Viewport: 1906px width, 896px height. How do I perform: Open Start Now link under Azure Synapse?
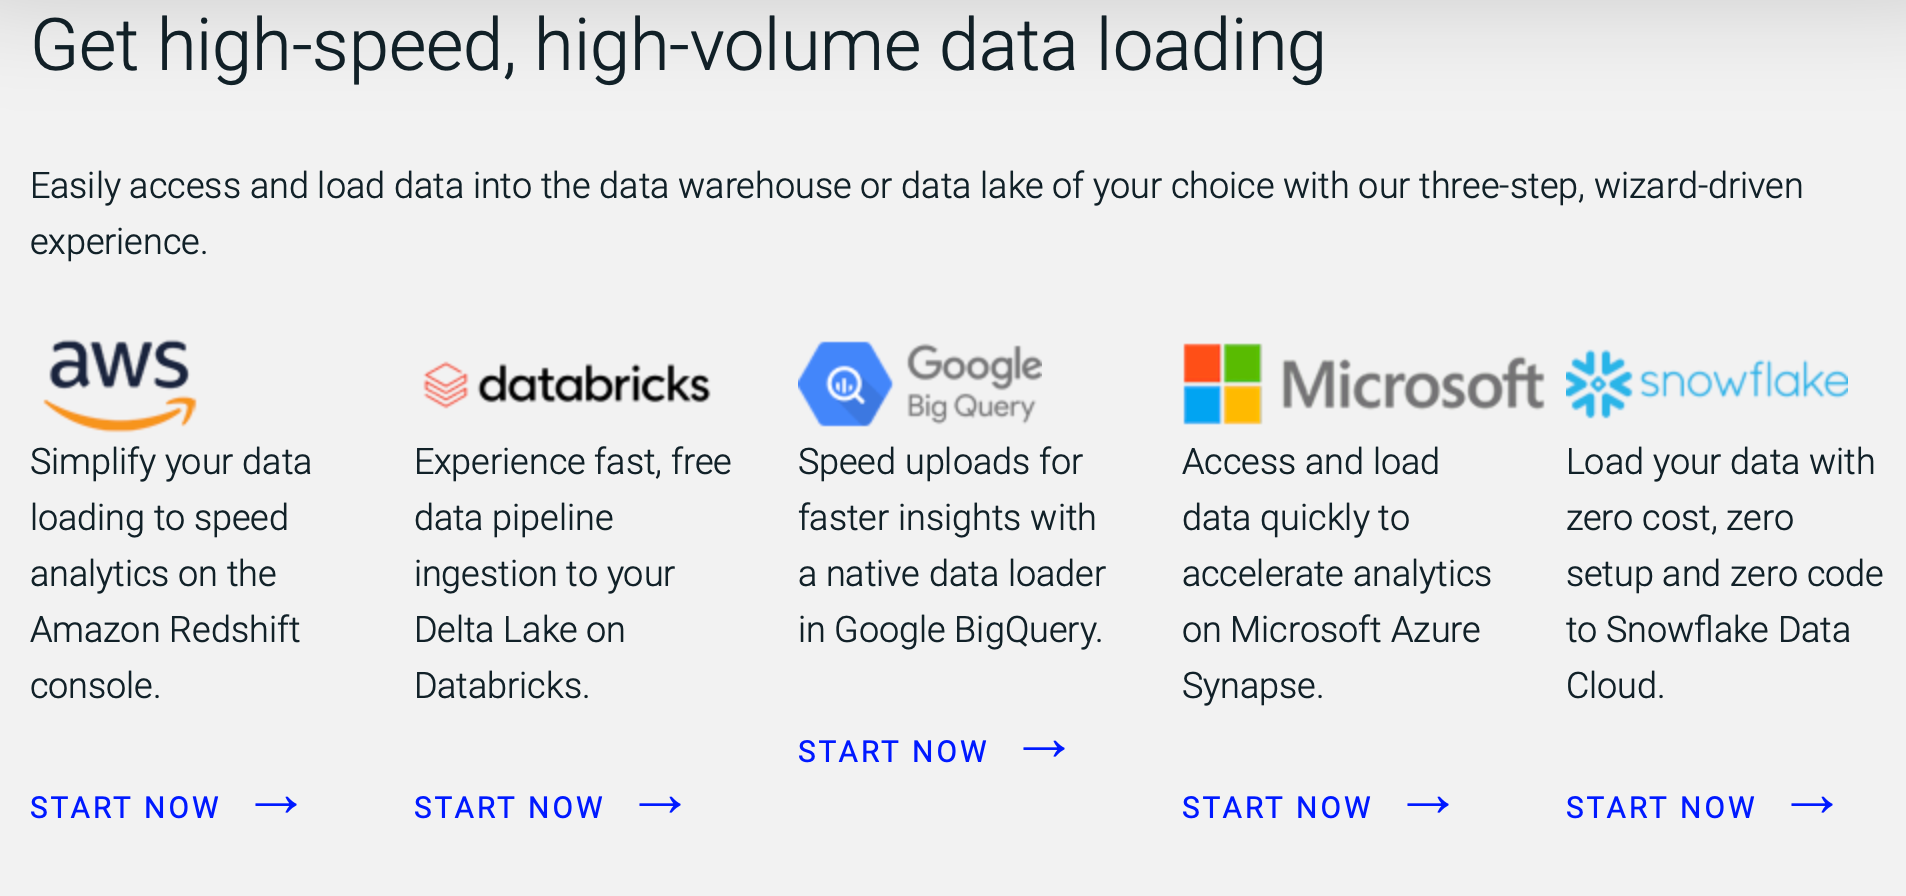point(1277,807)
